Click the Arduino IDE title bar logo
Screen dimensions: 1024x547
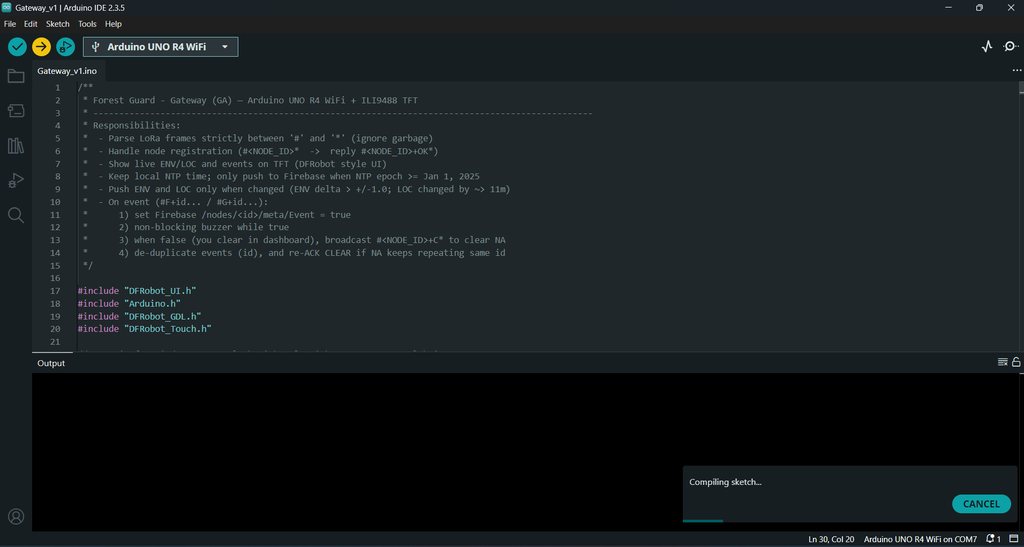click(7, 7)
